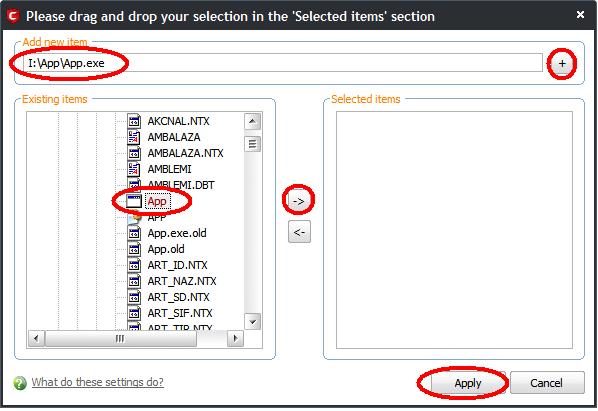
Task: Click the AMBLEMI file icon
Action: (x=134, y=169)
